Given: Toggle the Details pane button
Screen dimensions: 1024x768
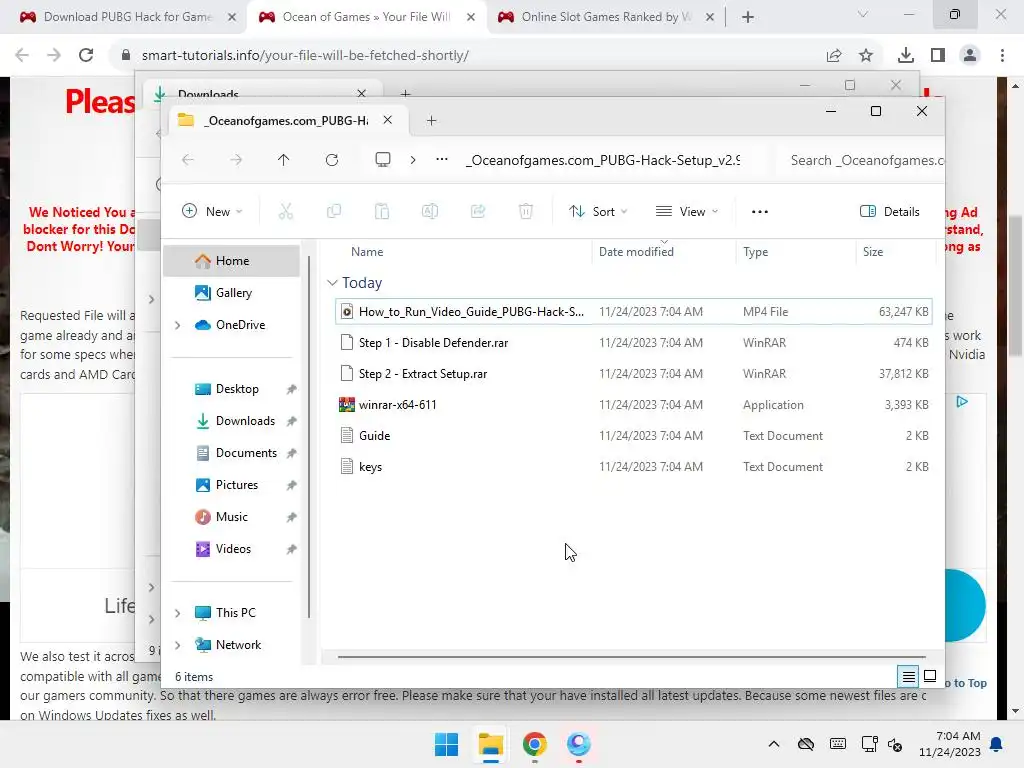Looking at the screenshot, I should pyautogui.click(x=889, y=212).
